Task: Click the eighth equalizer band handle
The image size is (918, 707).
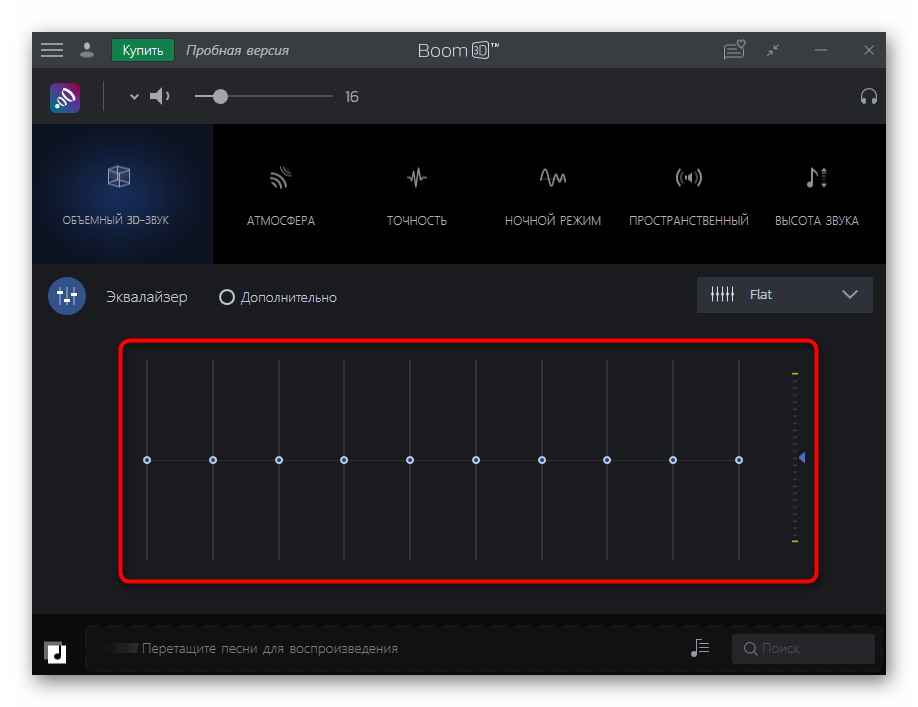Action: pos(607,460)
